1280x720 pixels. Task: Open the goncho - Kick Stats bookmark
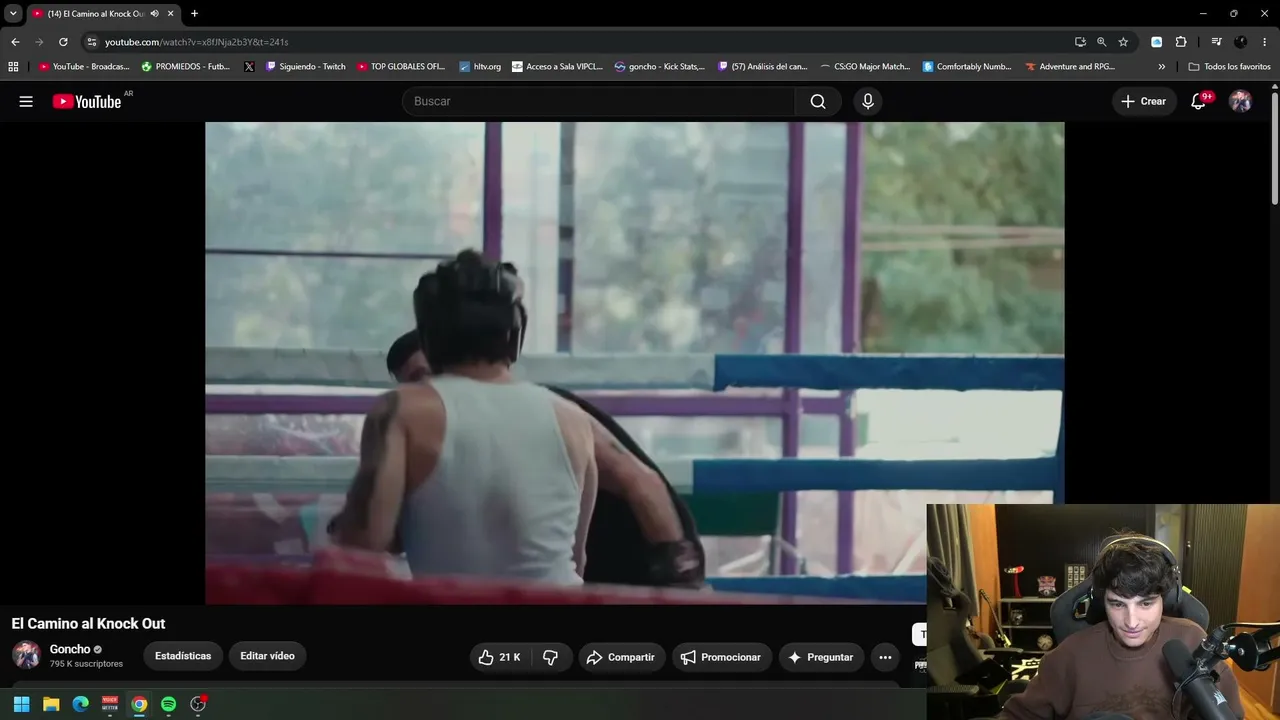click(660, 67)
